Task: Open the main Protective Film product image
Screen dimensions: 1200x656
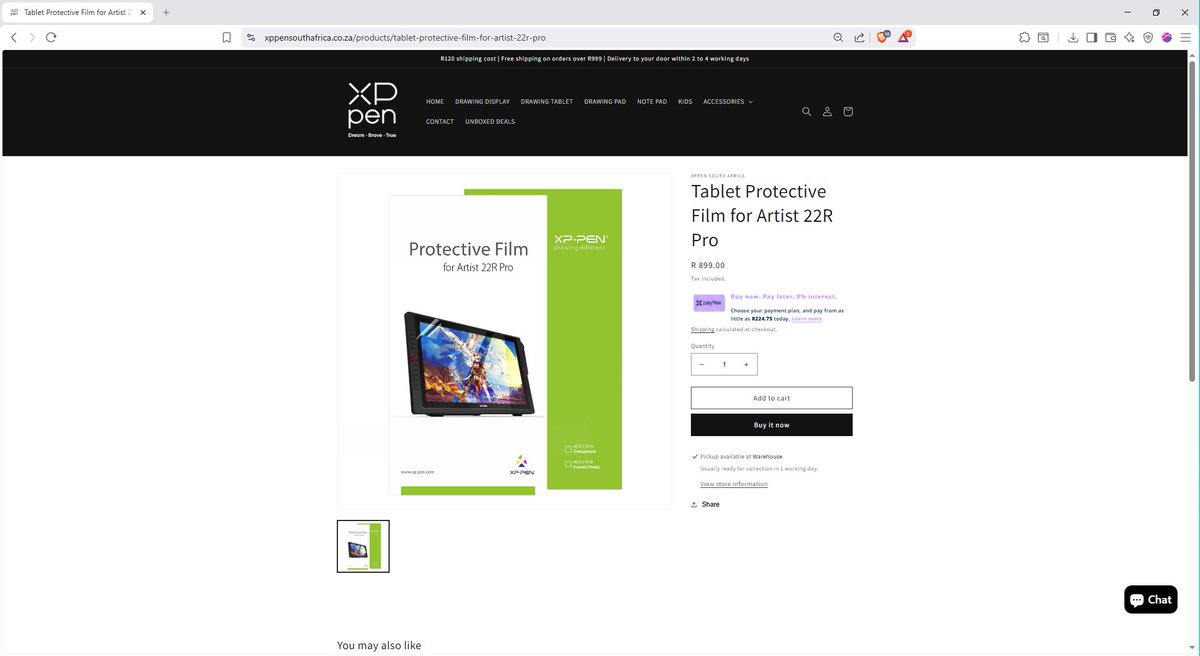Action: coord(505,341)
